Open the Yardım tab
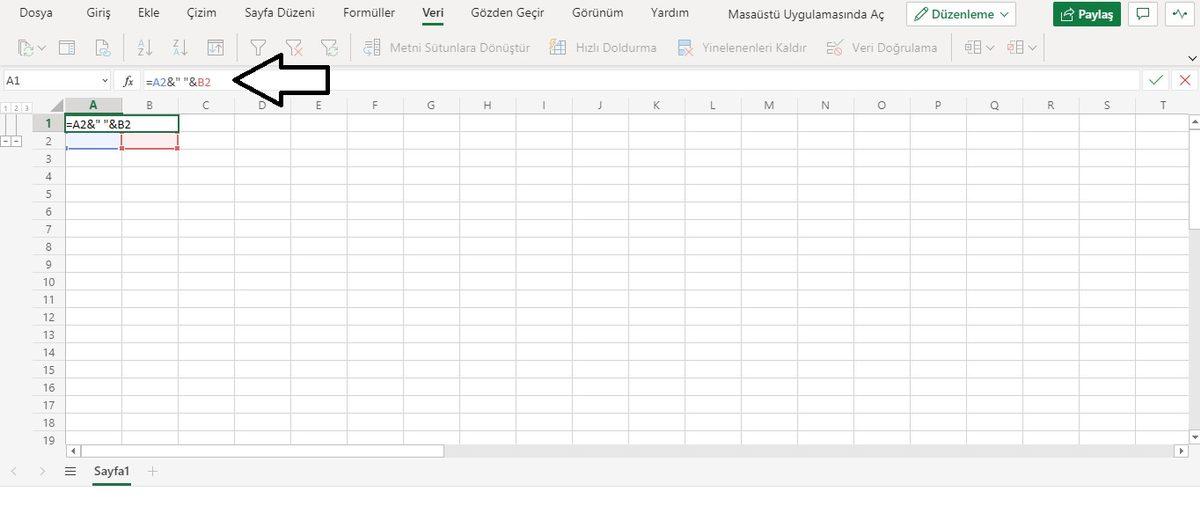 (x=669, y=13)
